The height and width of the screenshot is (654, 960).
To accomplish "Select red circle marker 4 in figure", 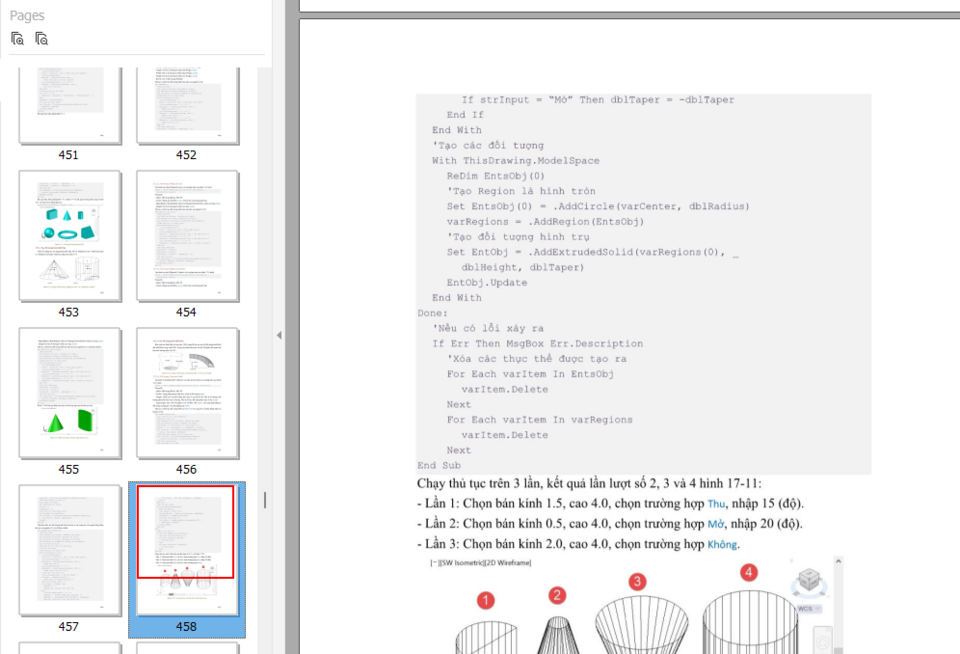I will pyautogui.click(x=749, y=573).
